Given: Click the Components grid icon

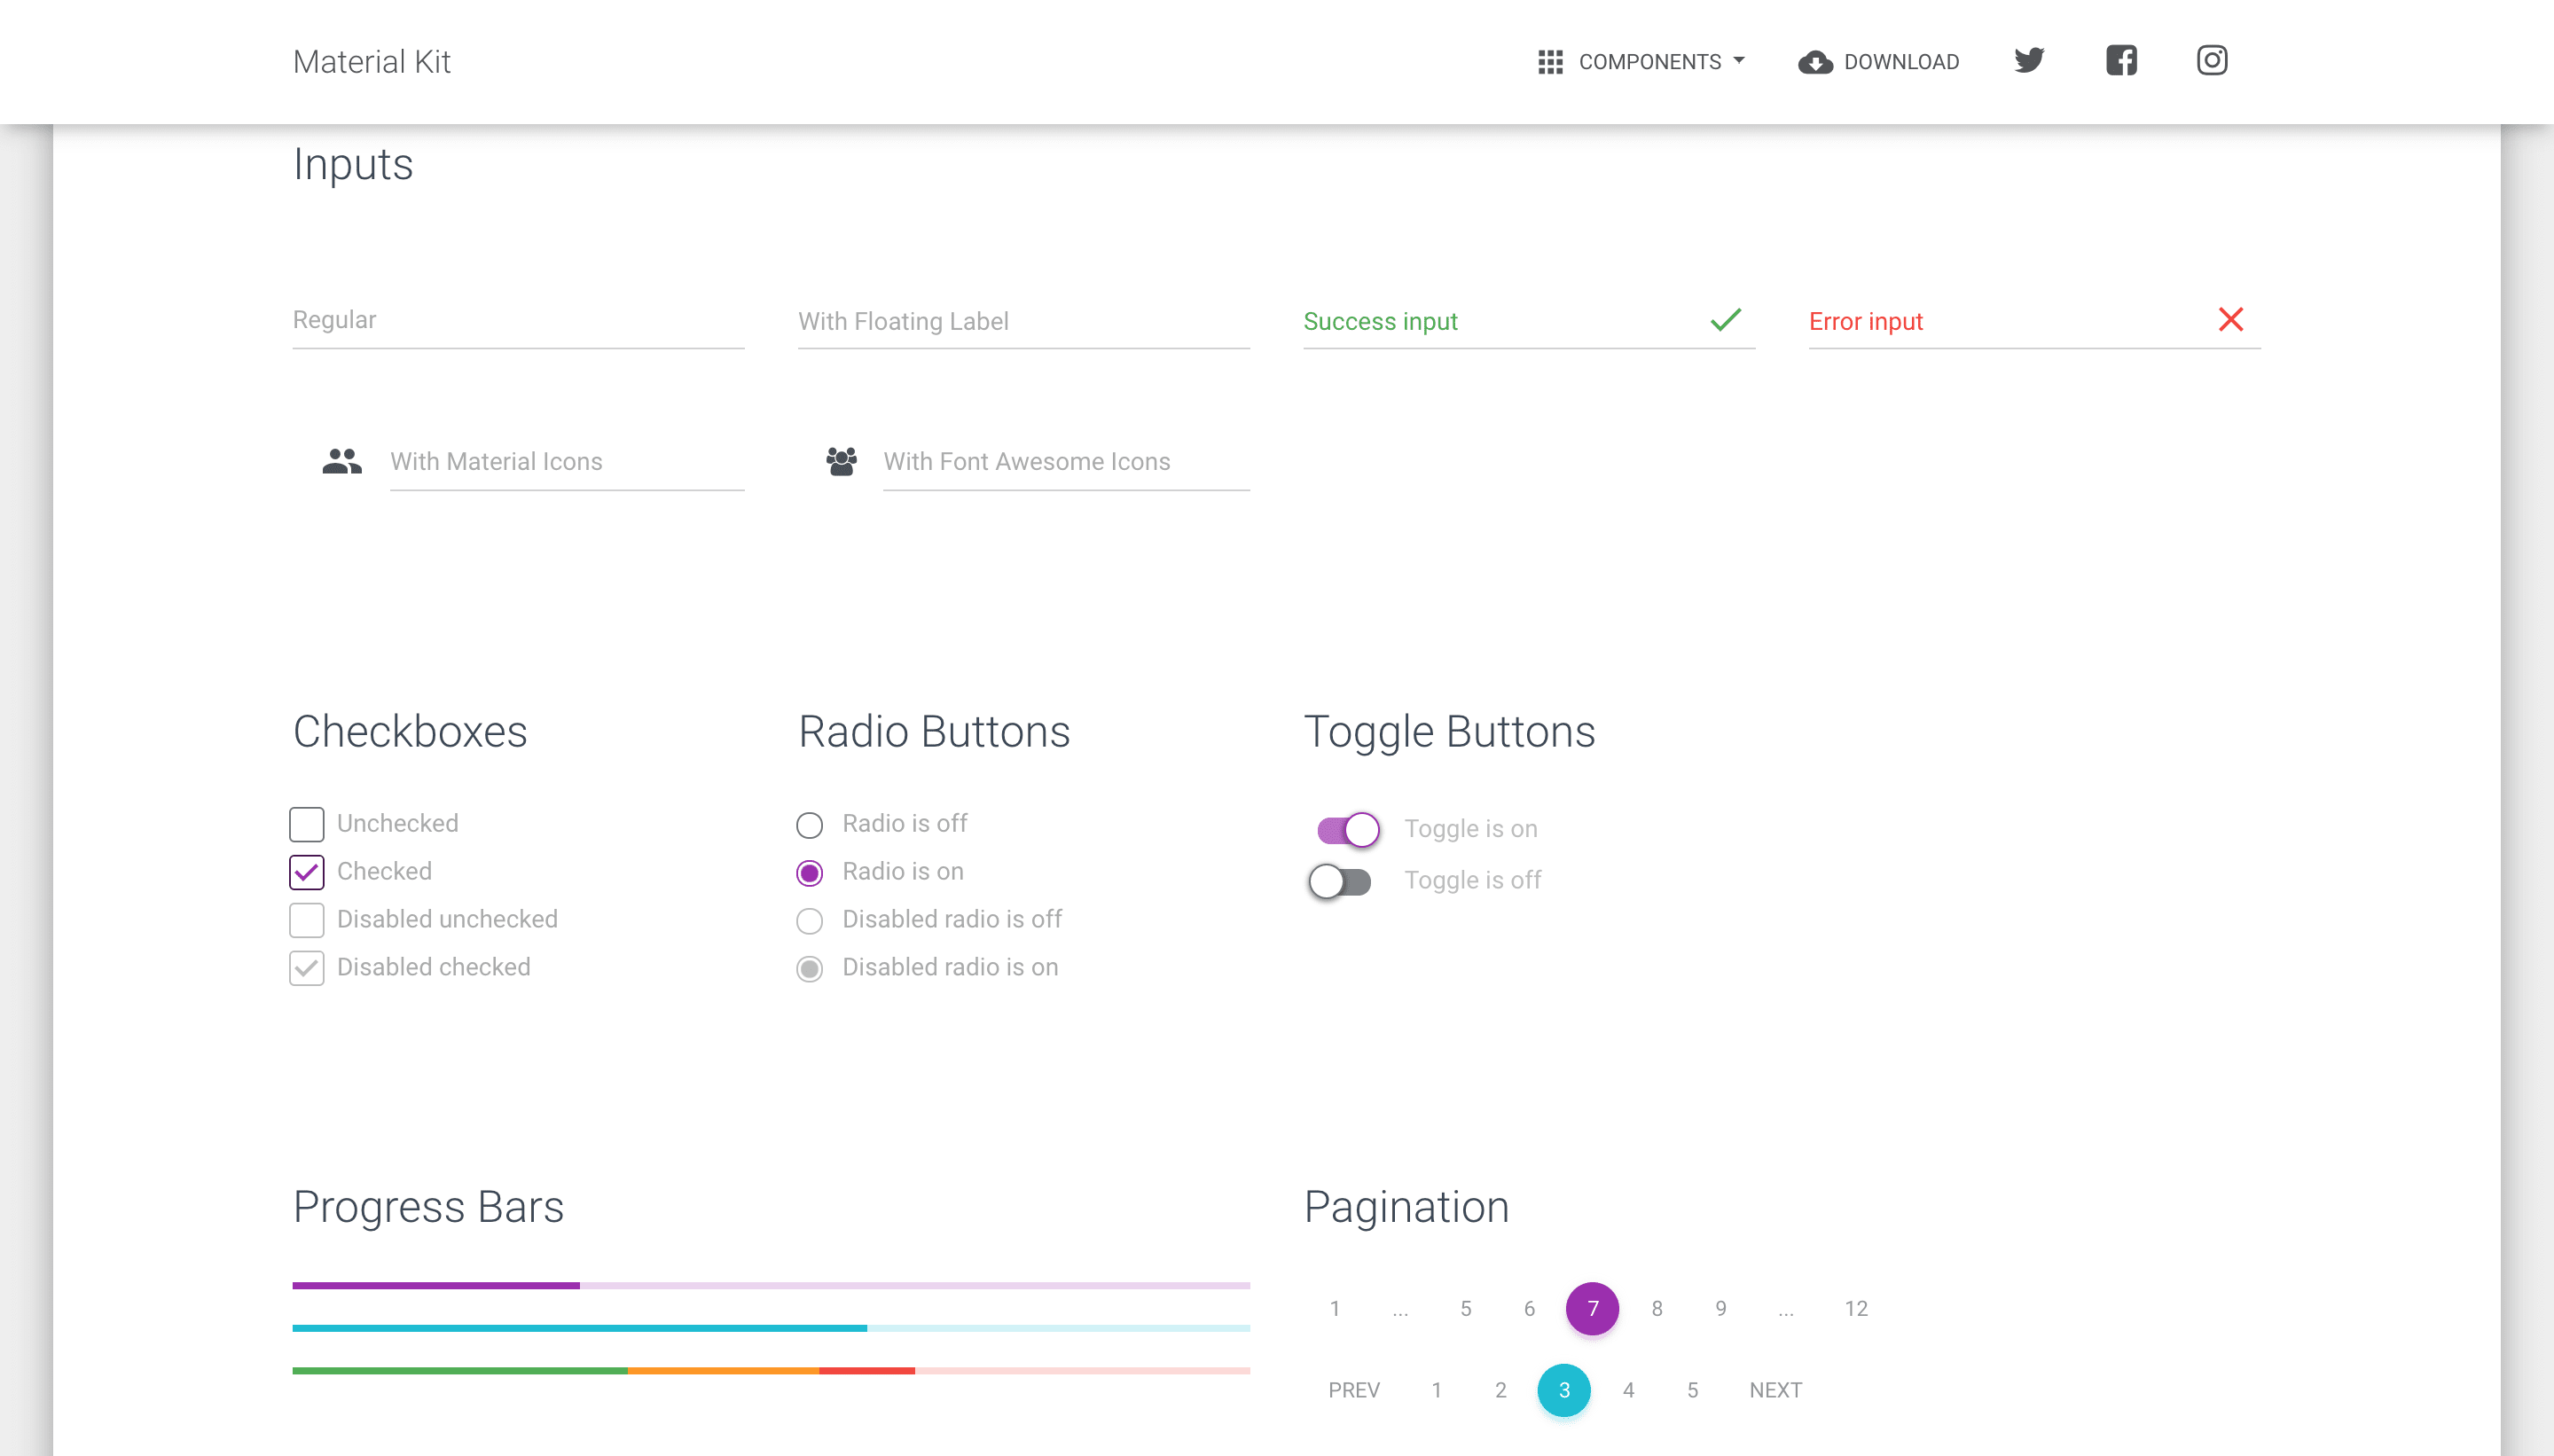Looking at the screenshot, I should click(x=1550, y=62).
